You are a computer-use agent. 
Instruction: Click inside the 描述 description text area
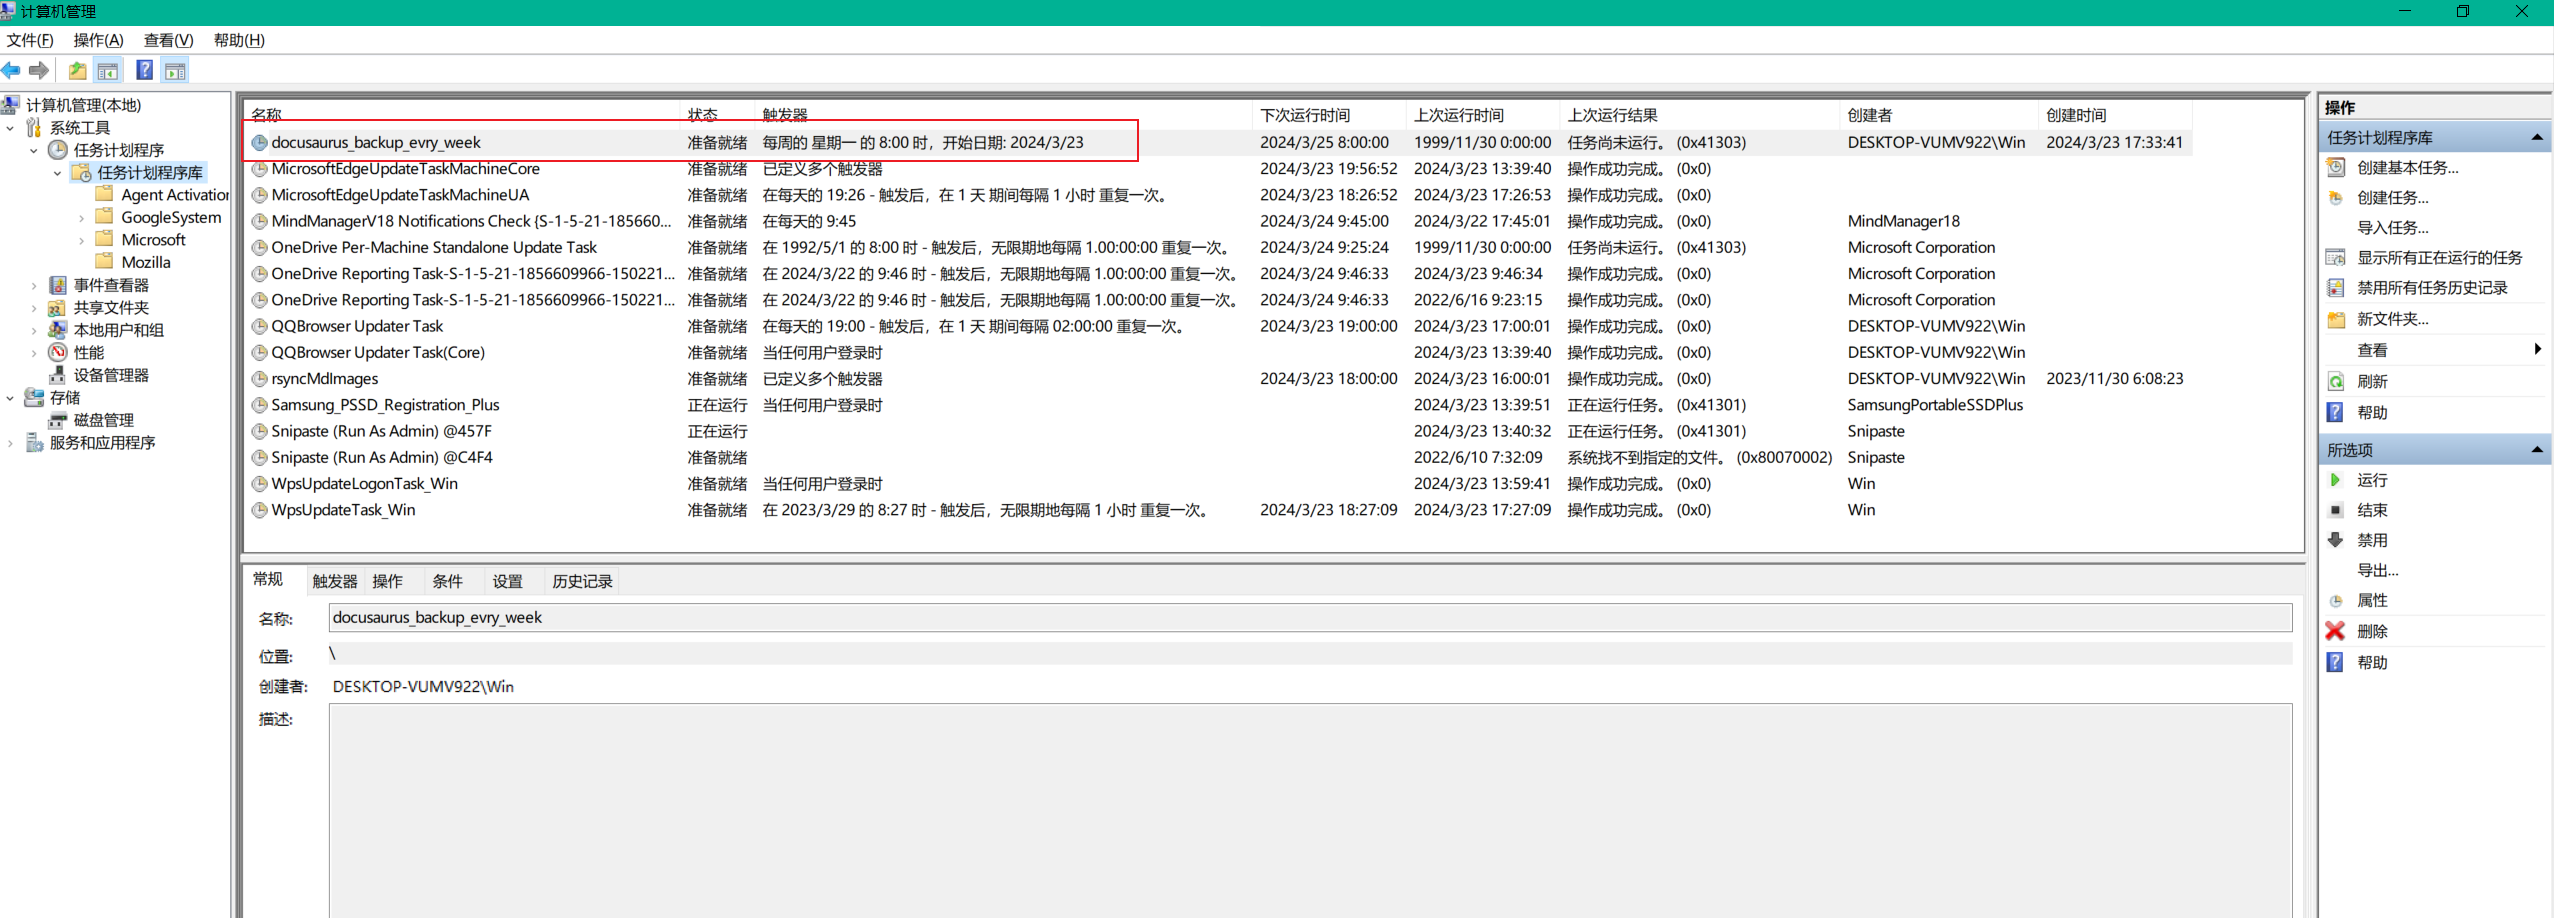(x=1310, y=810)
